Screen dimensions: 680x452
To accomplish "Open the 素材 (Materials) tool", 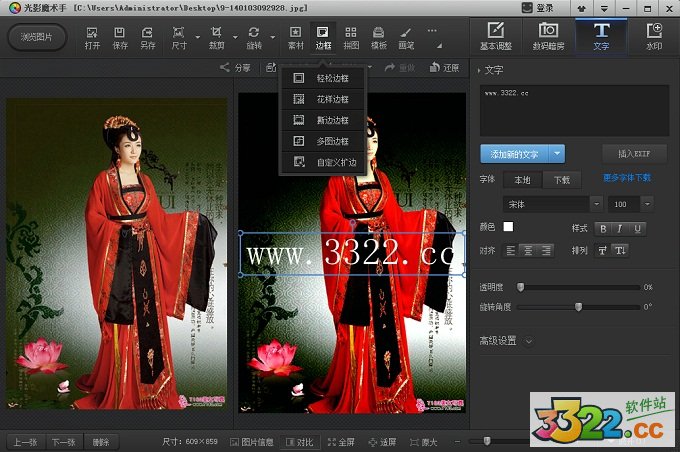I will pyautogui.click(x=296, y=37).
